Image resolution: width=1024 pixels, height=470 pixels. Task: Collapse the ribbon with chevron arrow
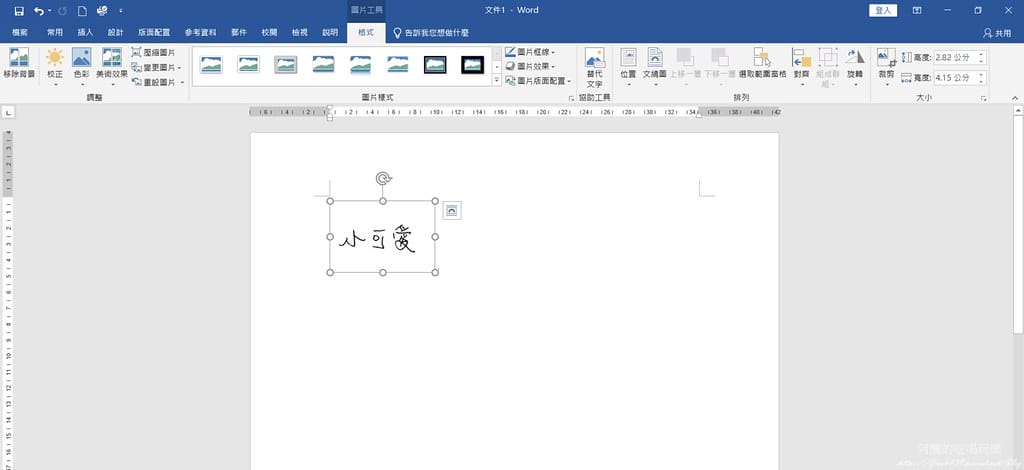(1015, 98)
